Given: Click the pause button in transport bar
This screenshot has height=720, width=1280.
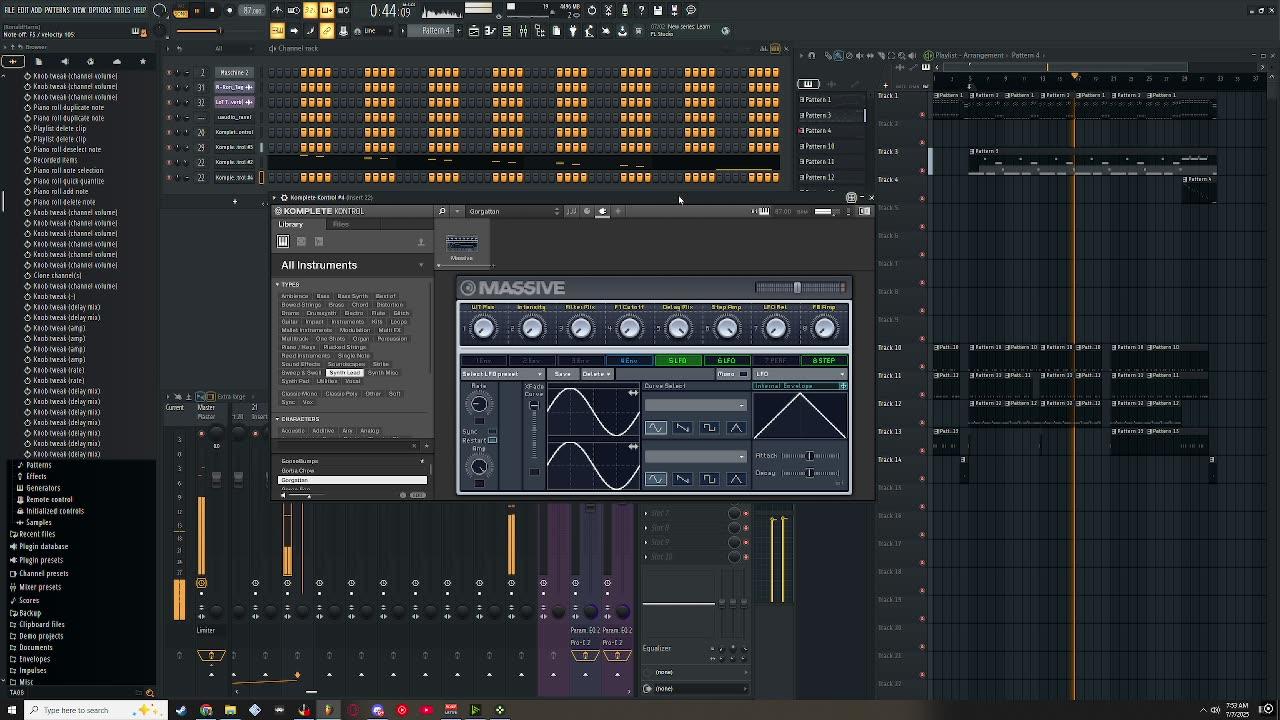Looking at the screenshot, I should (x=196, y=11).
